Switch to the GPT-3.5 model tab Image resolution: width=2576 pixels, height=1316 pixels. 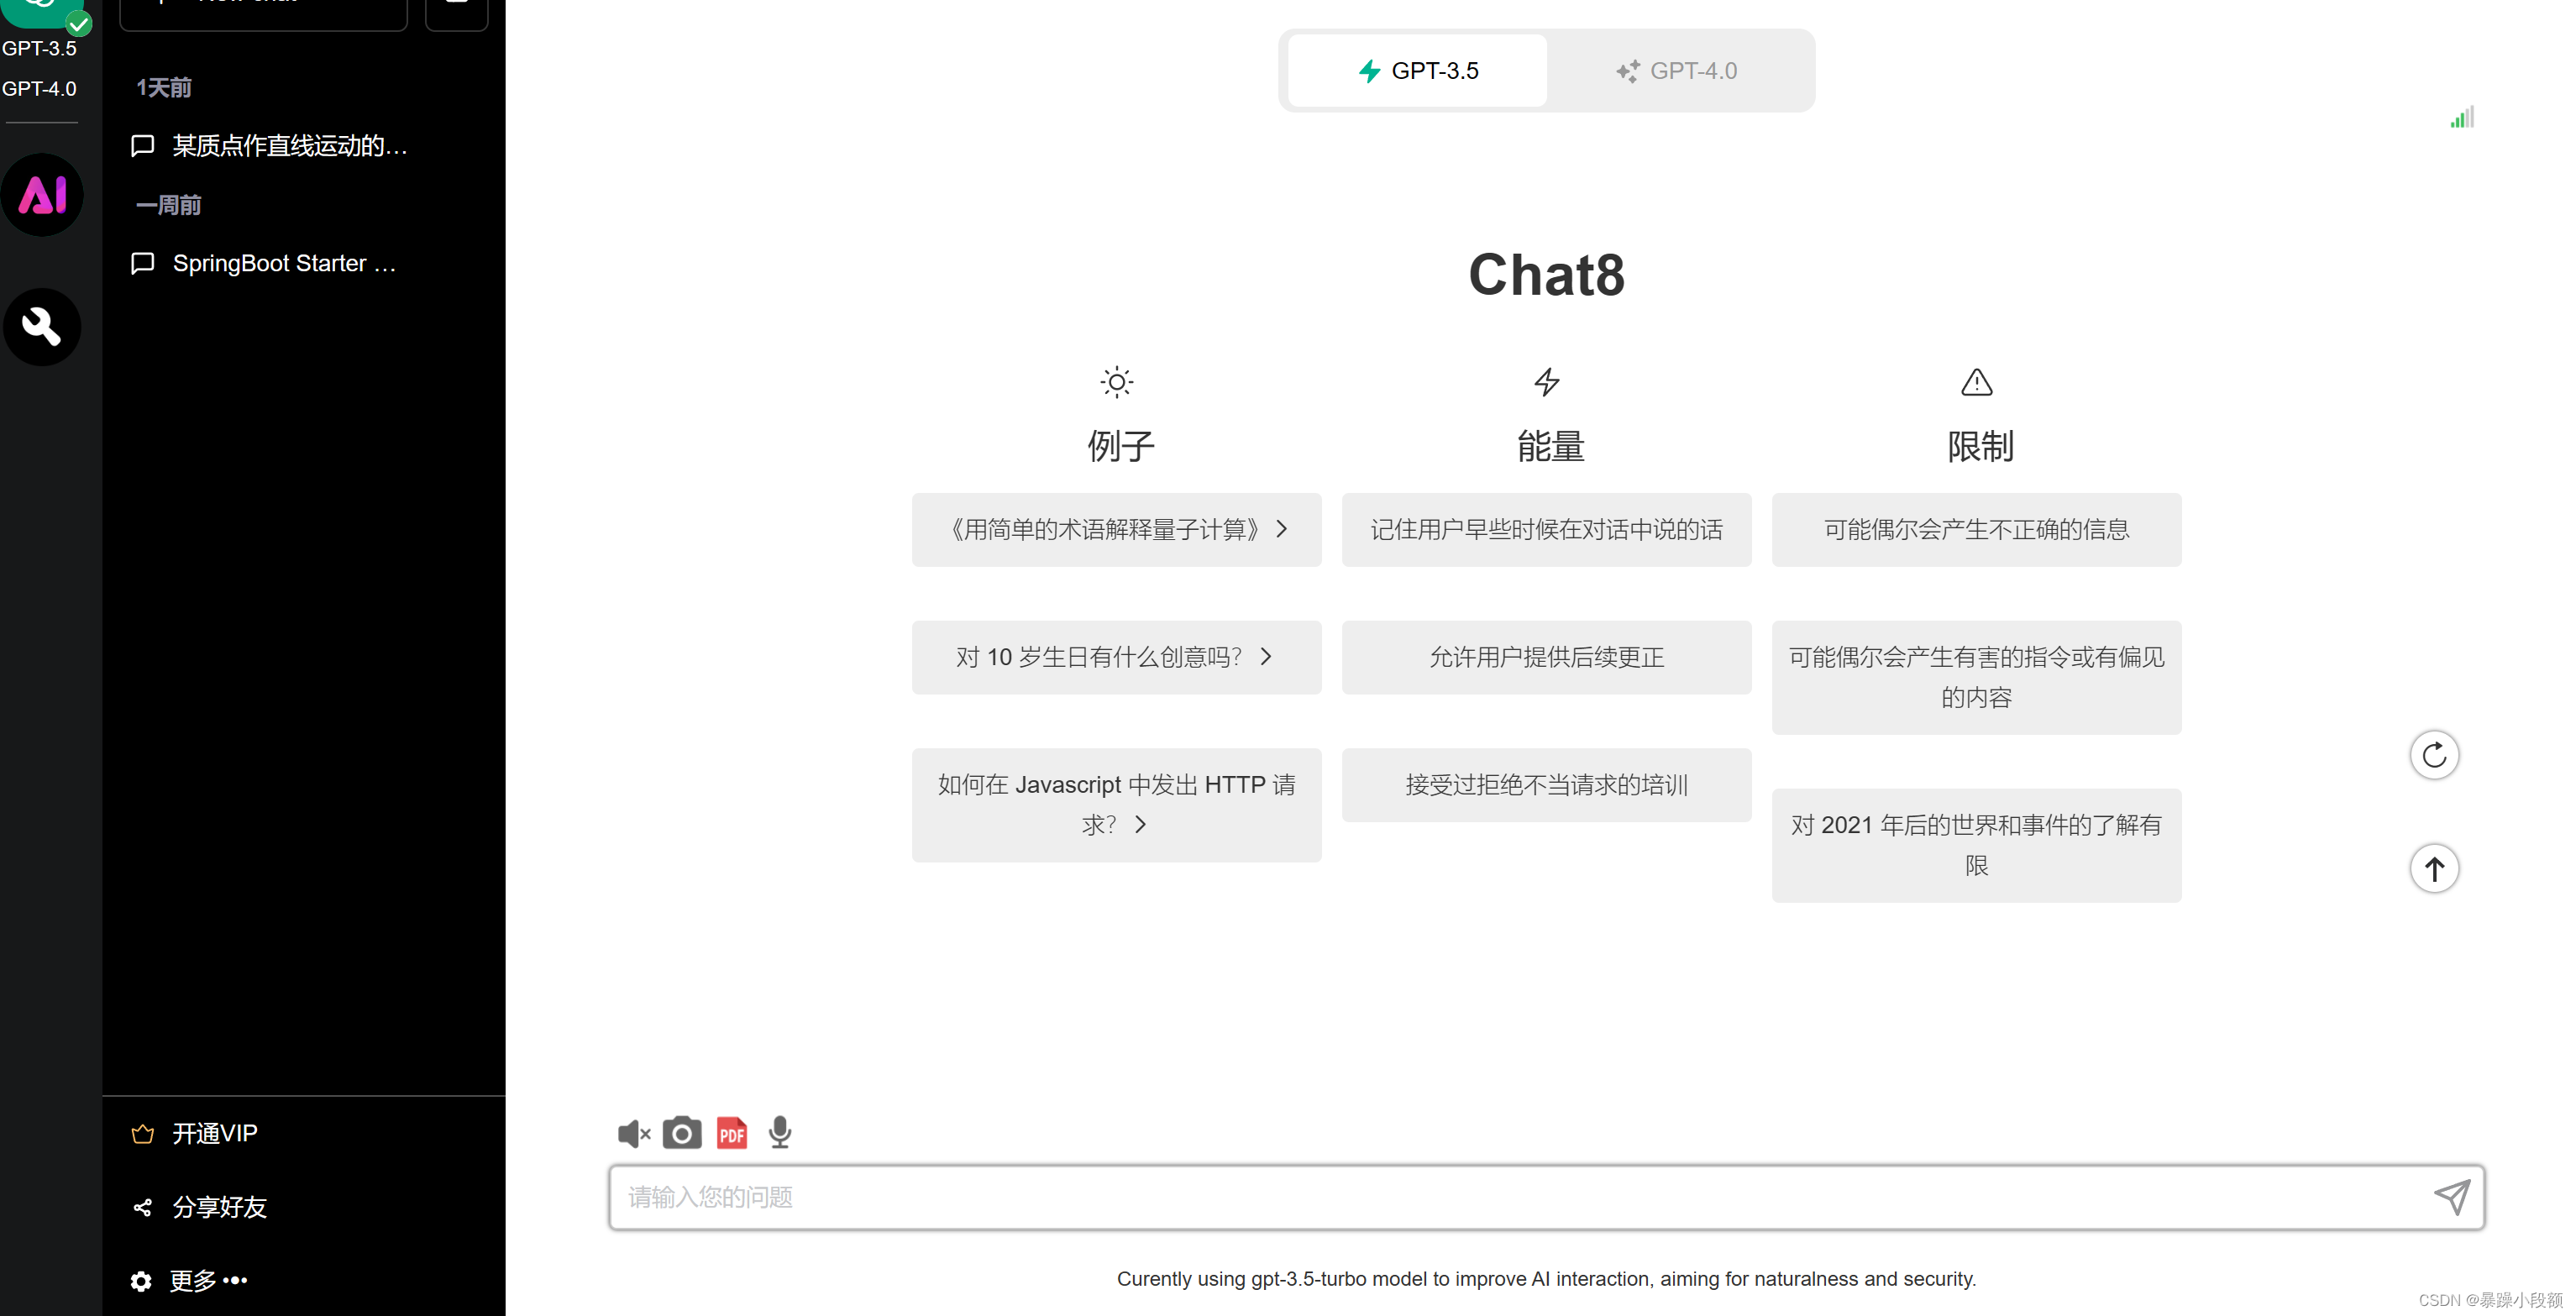pos(1418,71)
